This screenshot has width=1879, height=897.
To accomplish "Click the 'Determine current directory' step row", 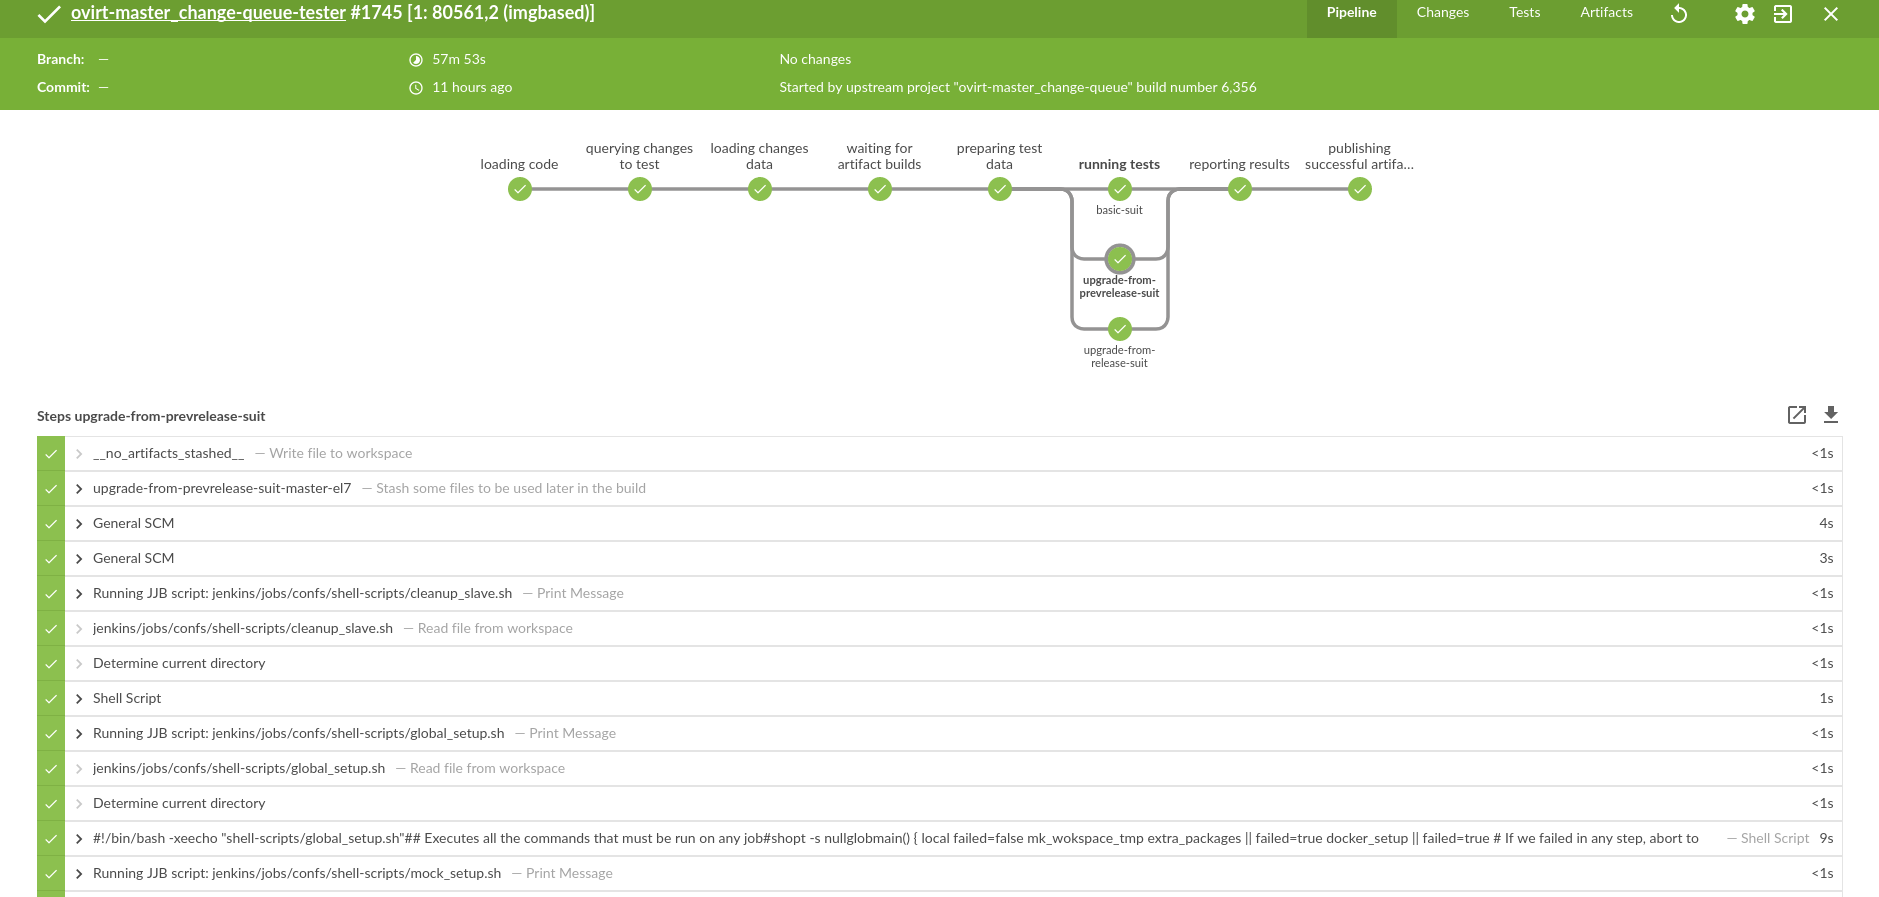I will 179,664.
